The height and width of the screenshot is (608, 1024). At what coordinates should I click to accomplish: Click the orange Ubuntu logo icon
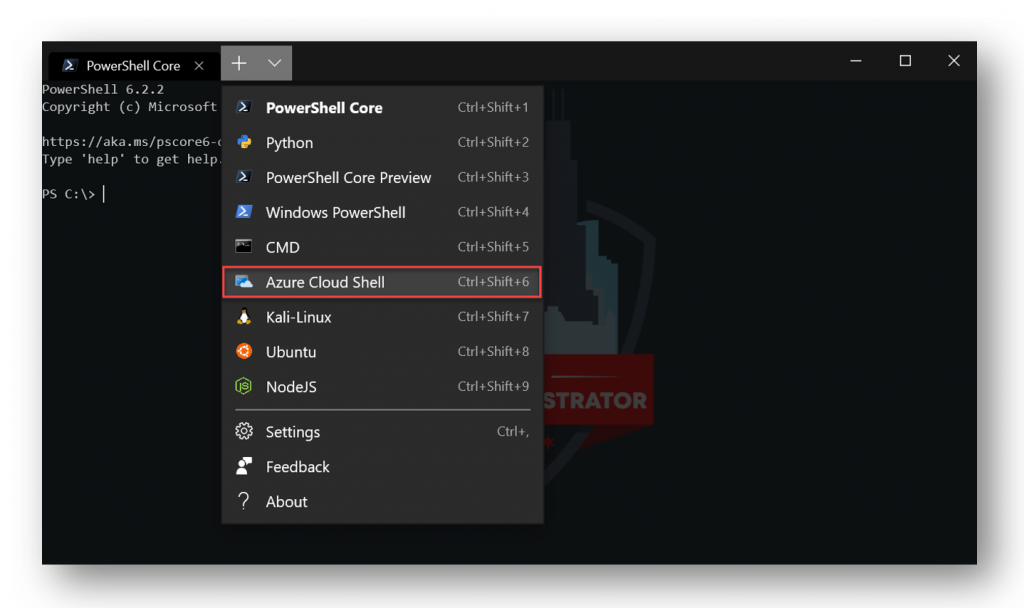click(x=244, y=351)
